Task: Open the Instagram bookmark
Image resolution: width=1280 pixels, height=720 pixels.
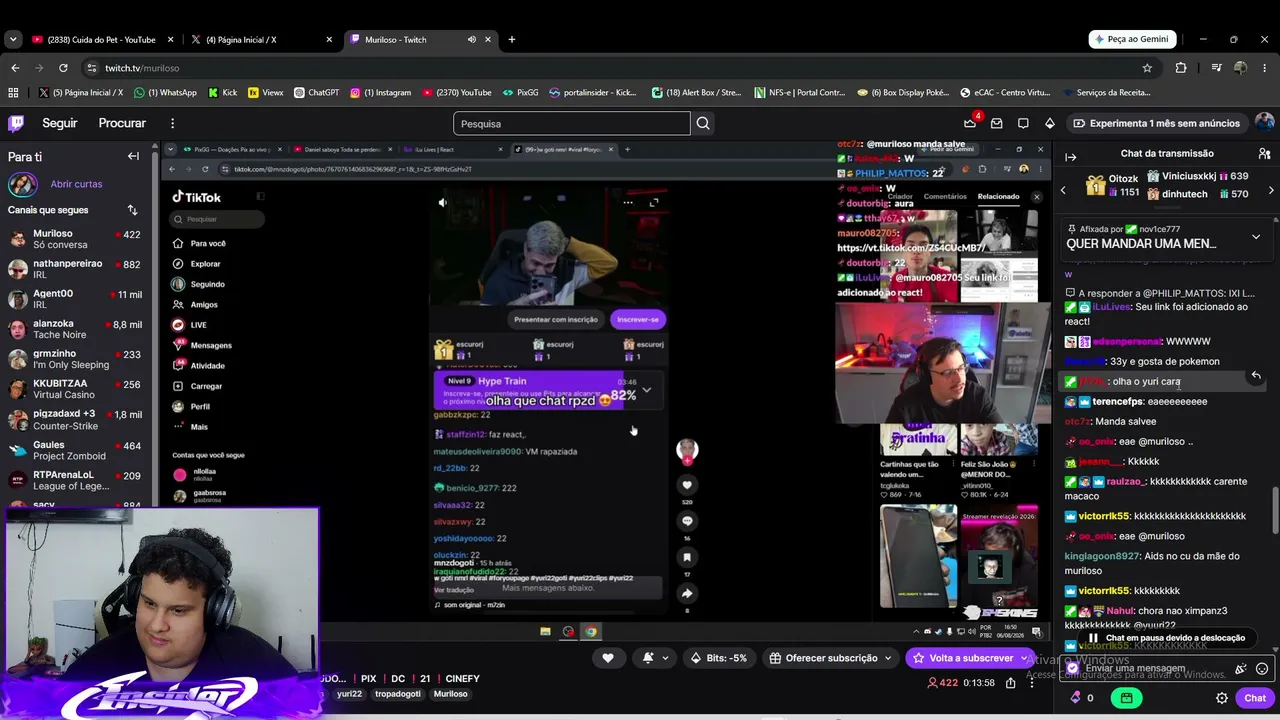Action: pyautogui.click(x=381, y=92)
